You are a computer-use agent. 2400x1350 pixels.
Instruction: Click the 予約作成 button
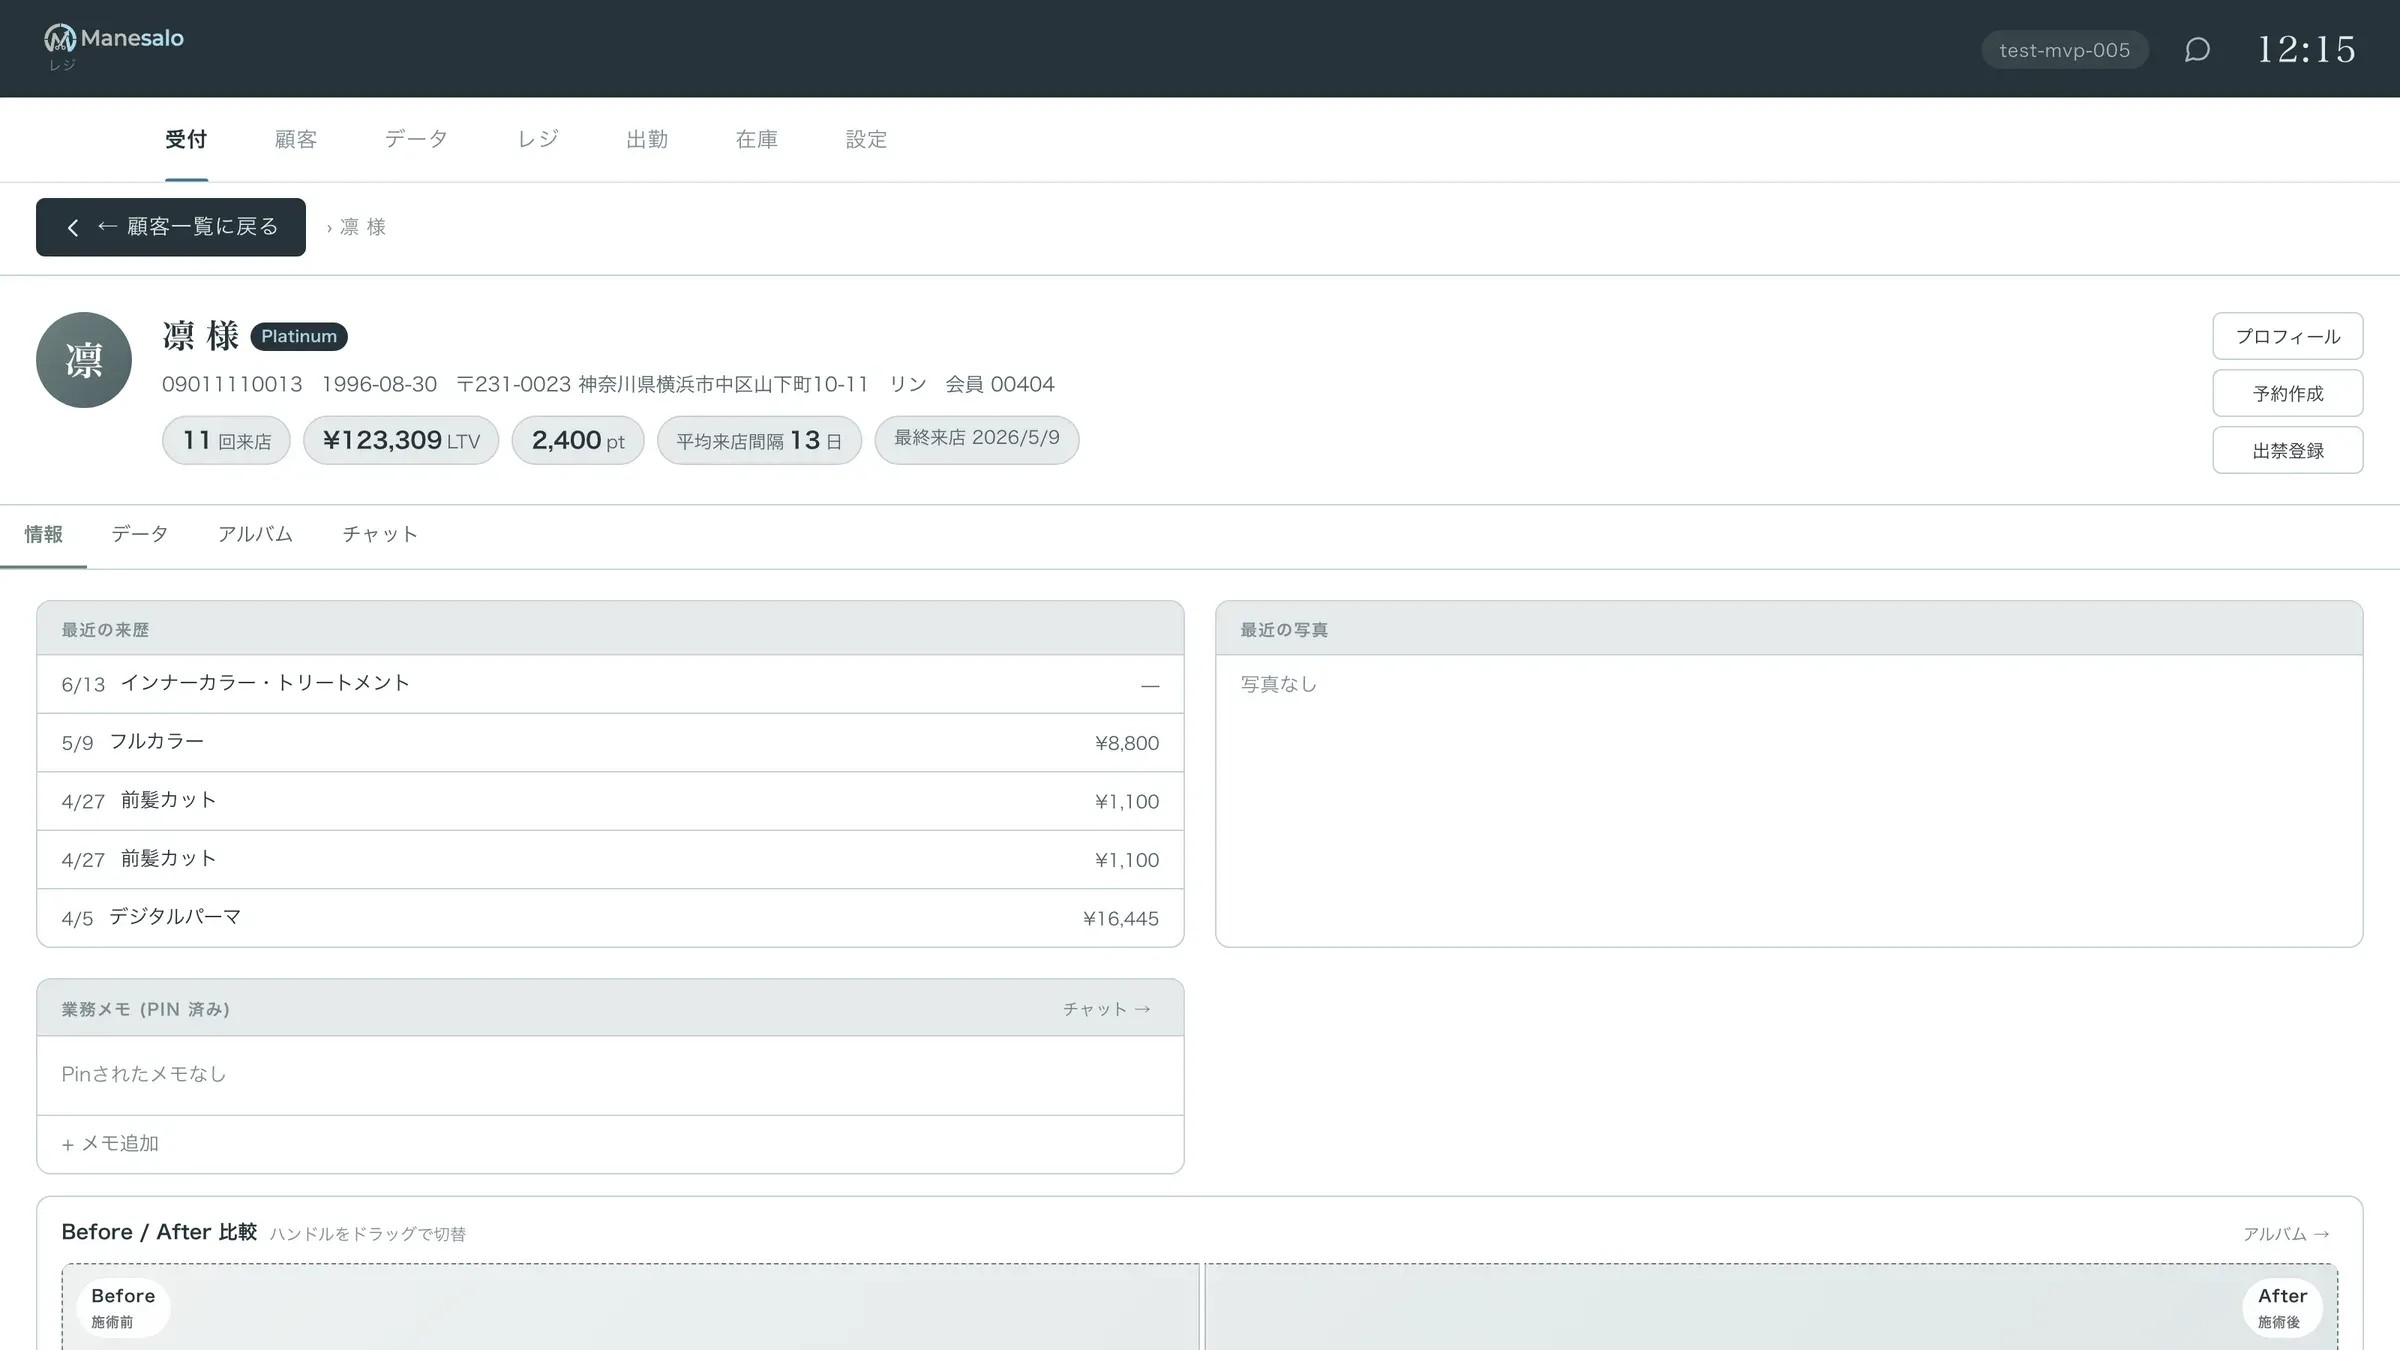[x=2288, y=393]
